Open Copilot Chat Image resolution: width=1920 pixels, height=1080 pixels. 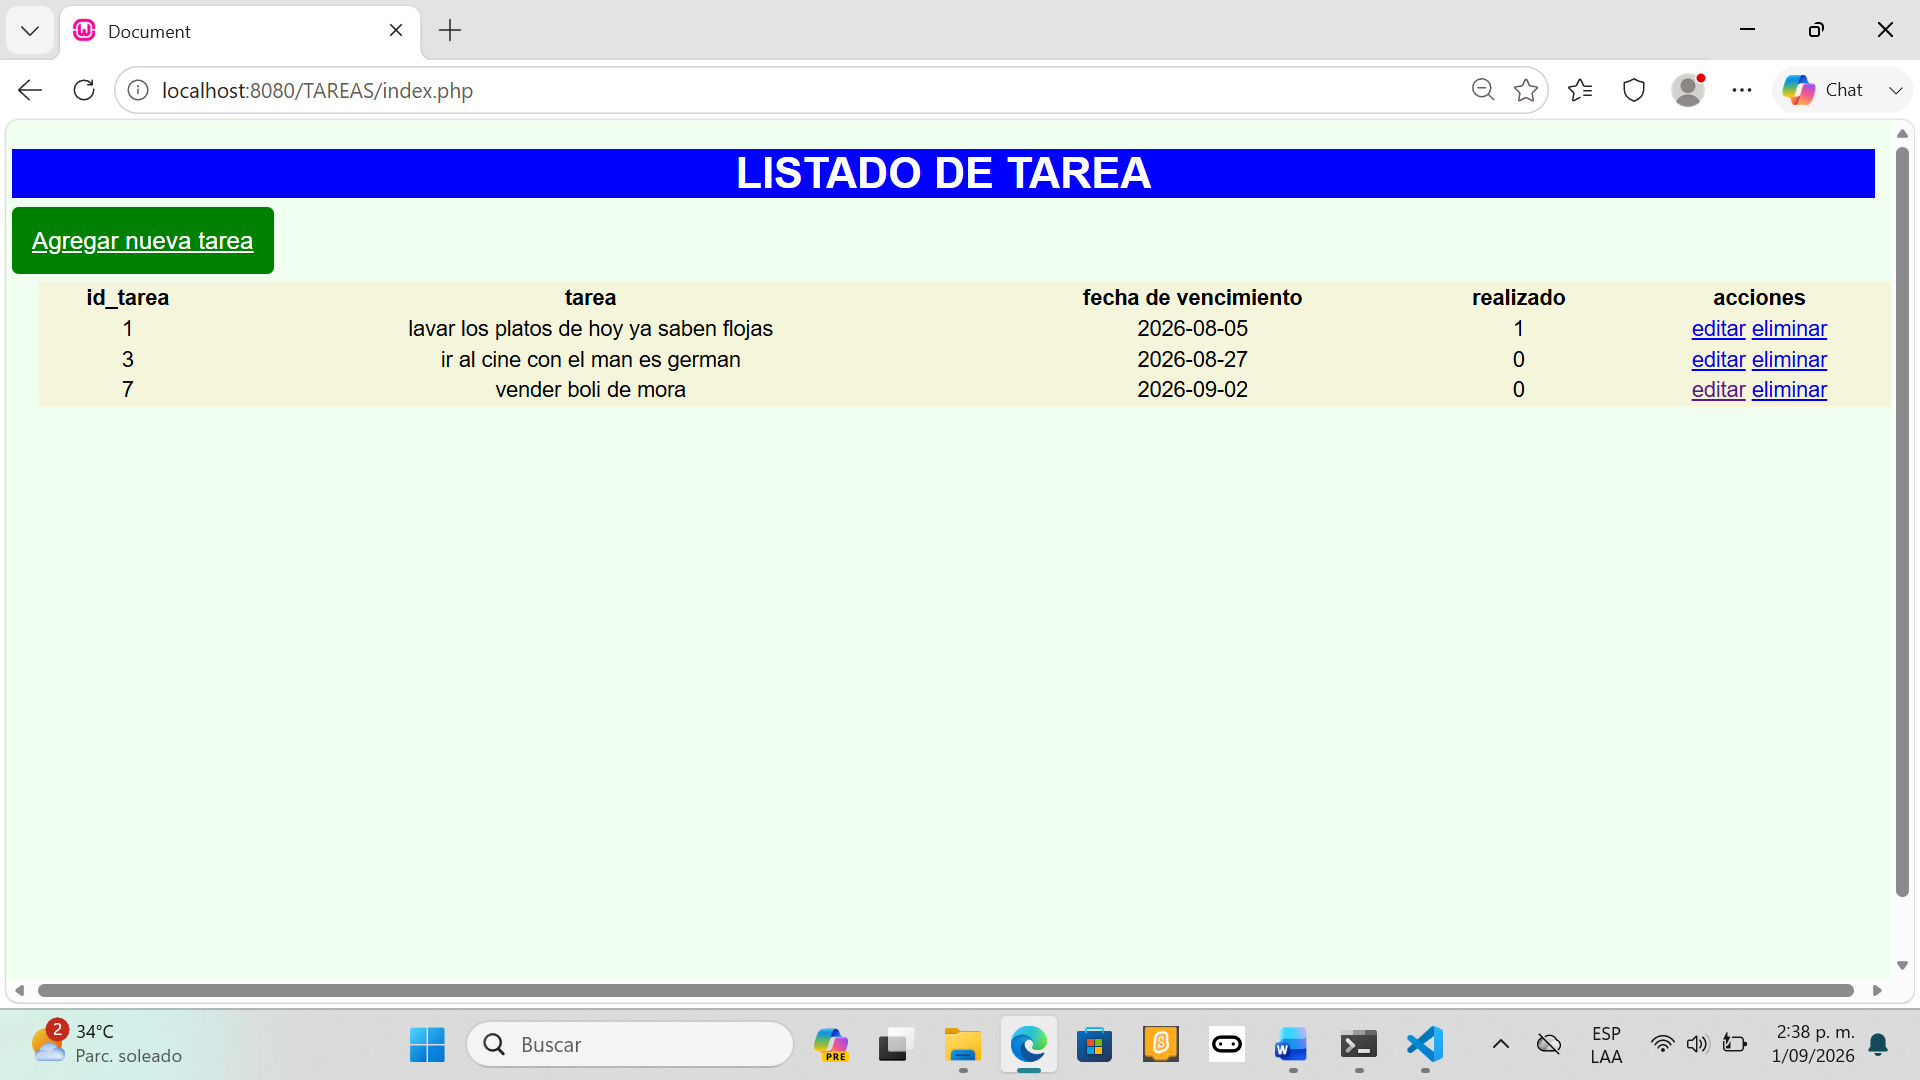click(1824, 90)
